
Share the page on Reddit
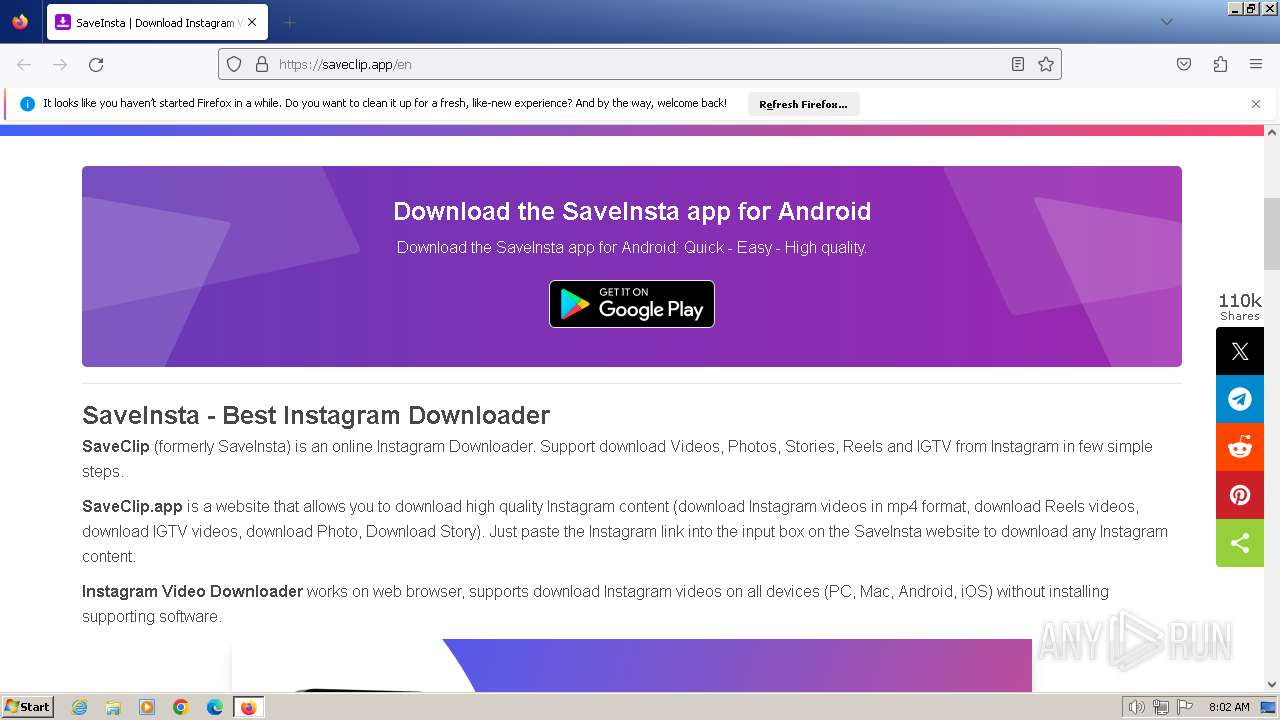click(1240, 447)
